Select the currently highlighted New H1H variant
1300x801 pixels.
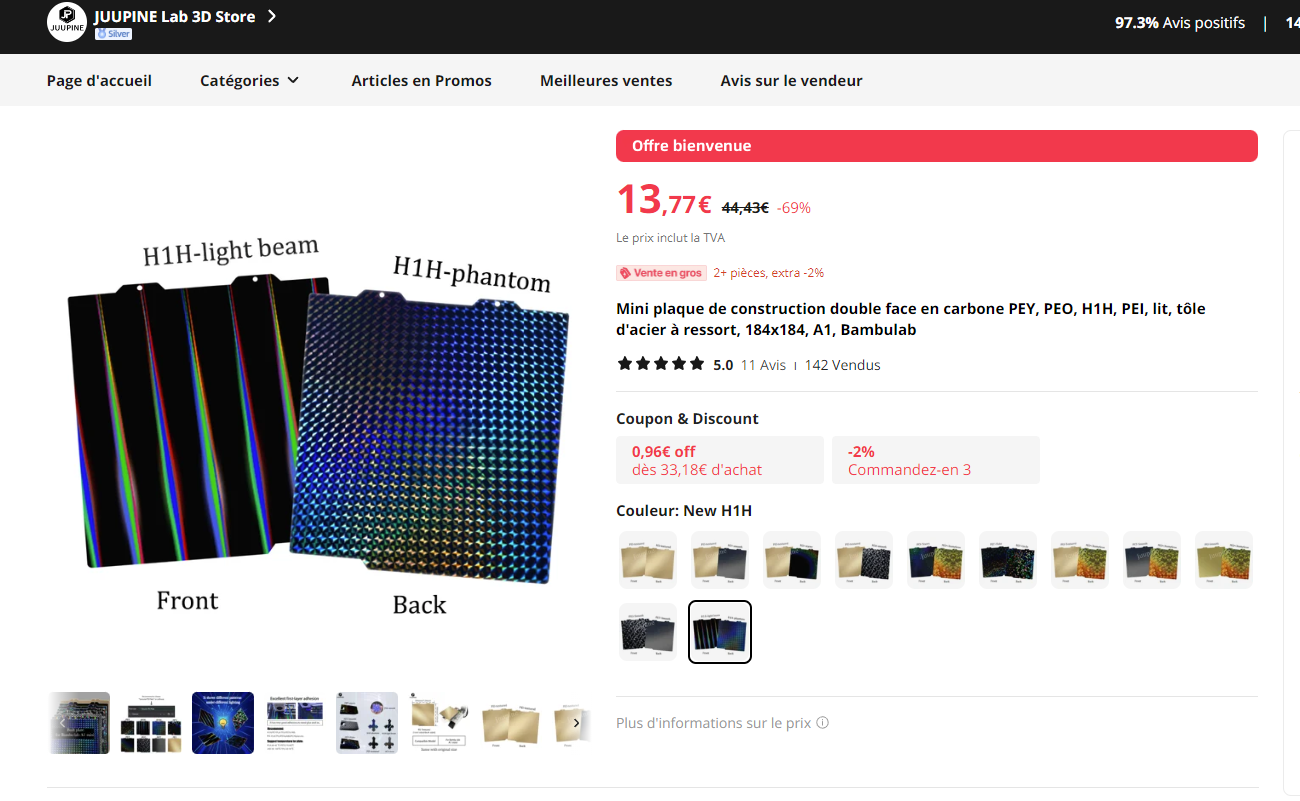pos(720,632)
